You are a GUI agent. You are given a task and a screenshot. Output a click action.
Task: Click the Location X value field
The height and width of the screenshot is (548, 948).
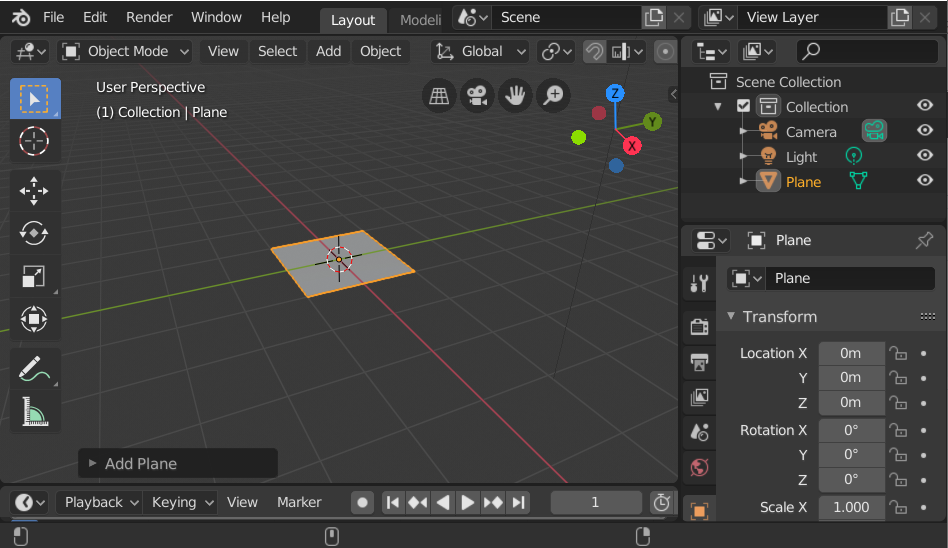(x=851, y=353)
